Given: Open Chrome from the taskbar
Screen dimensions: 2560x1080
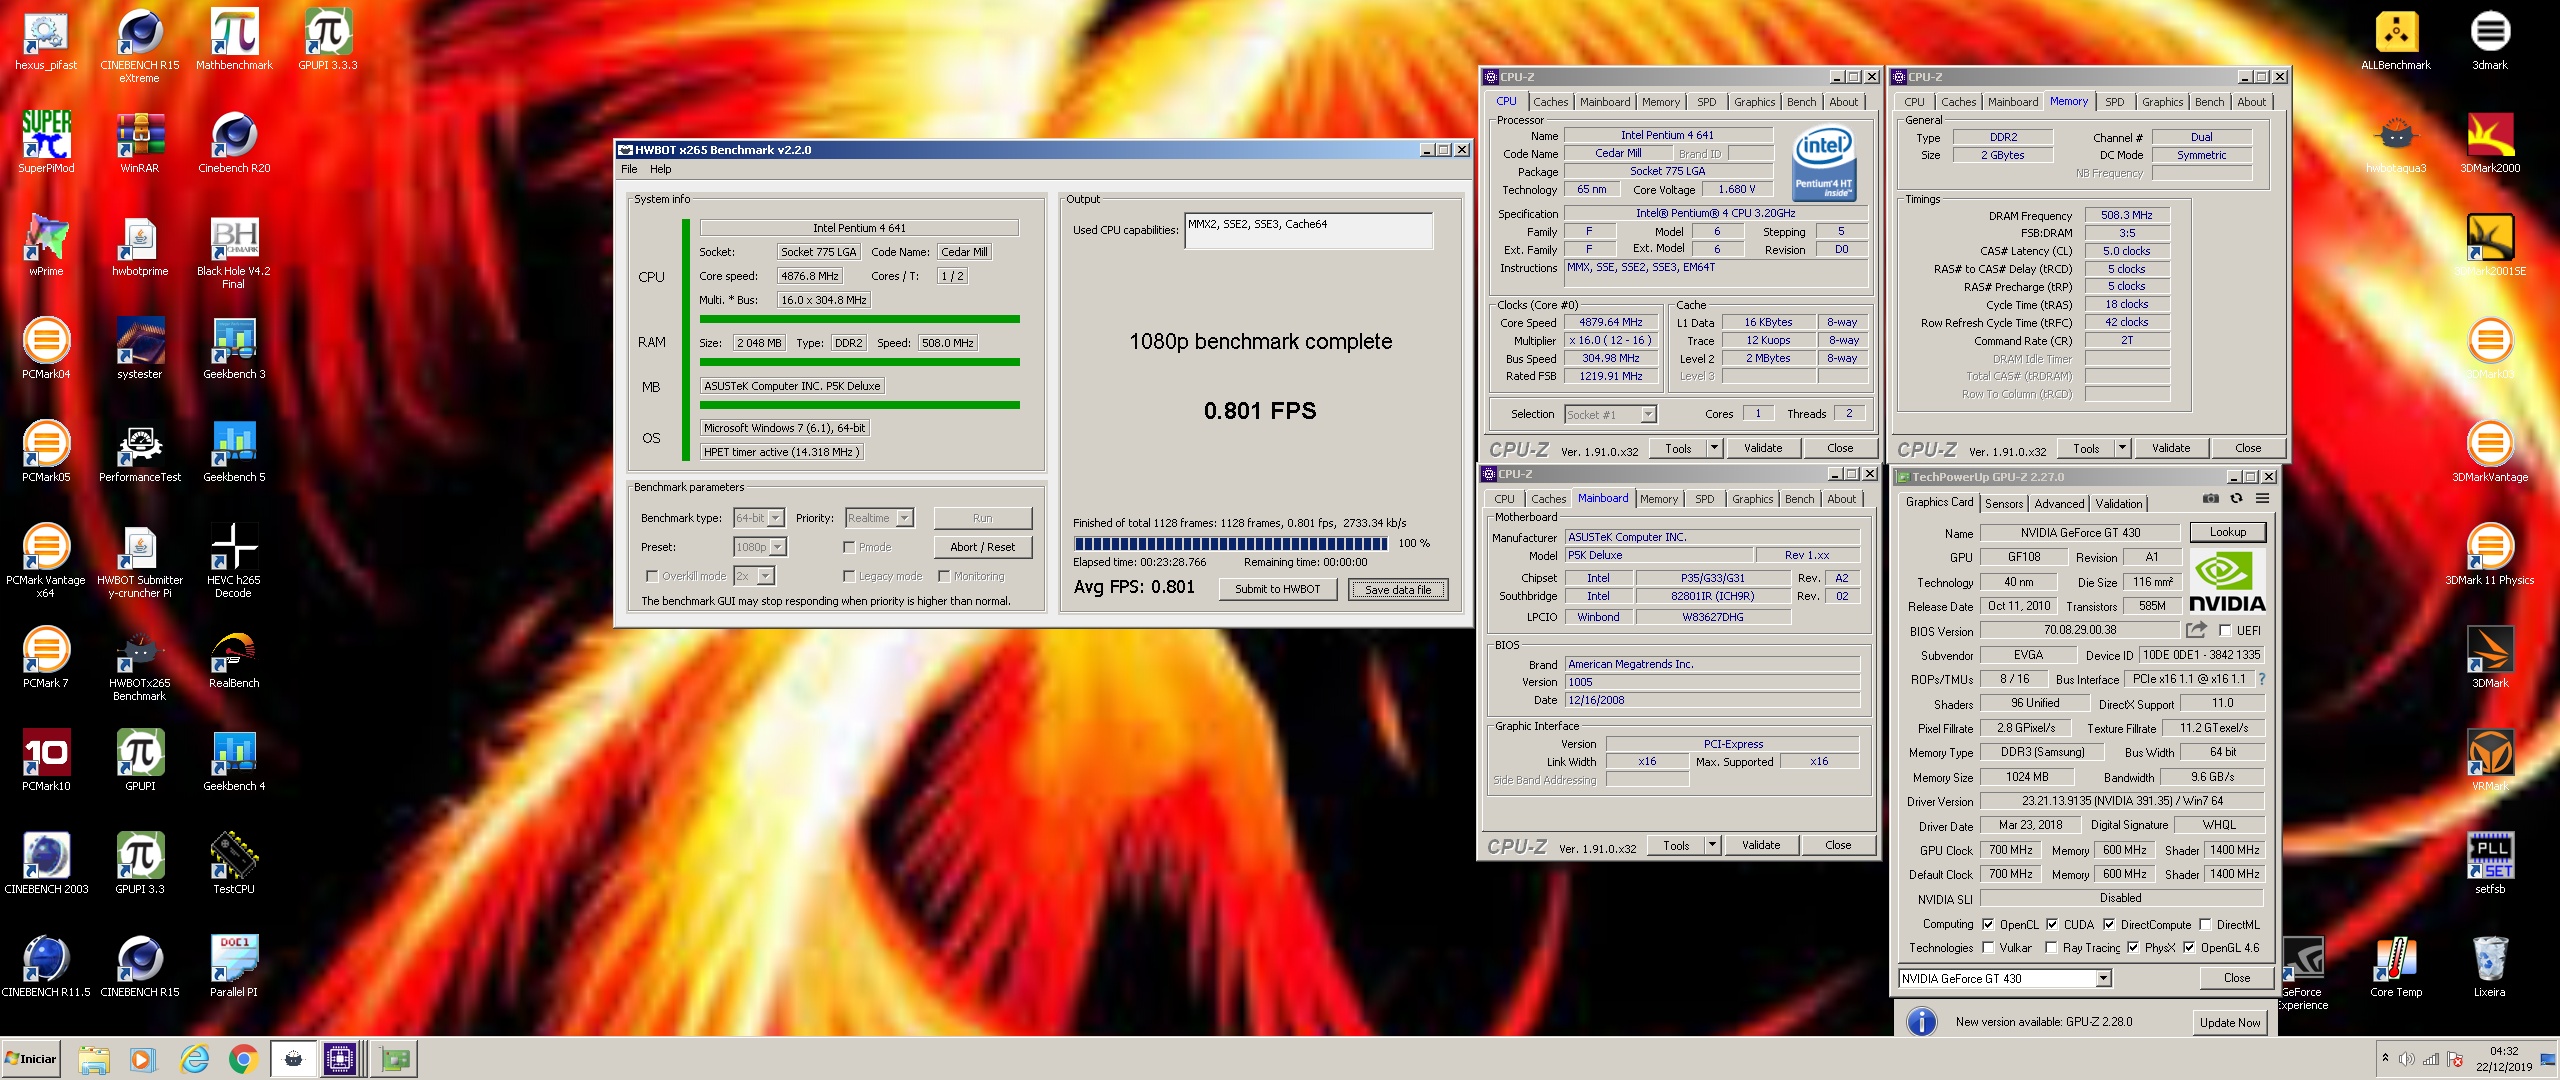Looking at the screenshot, I should (242, 1059).
